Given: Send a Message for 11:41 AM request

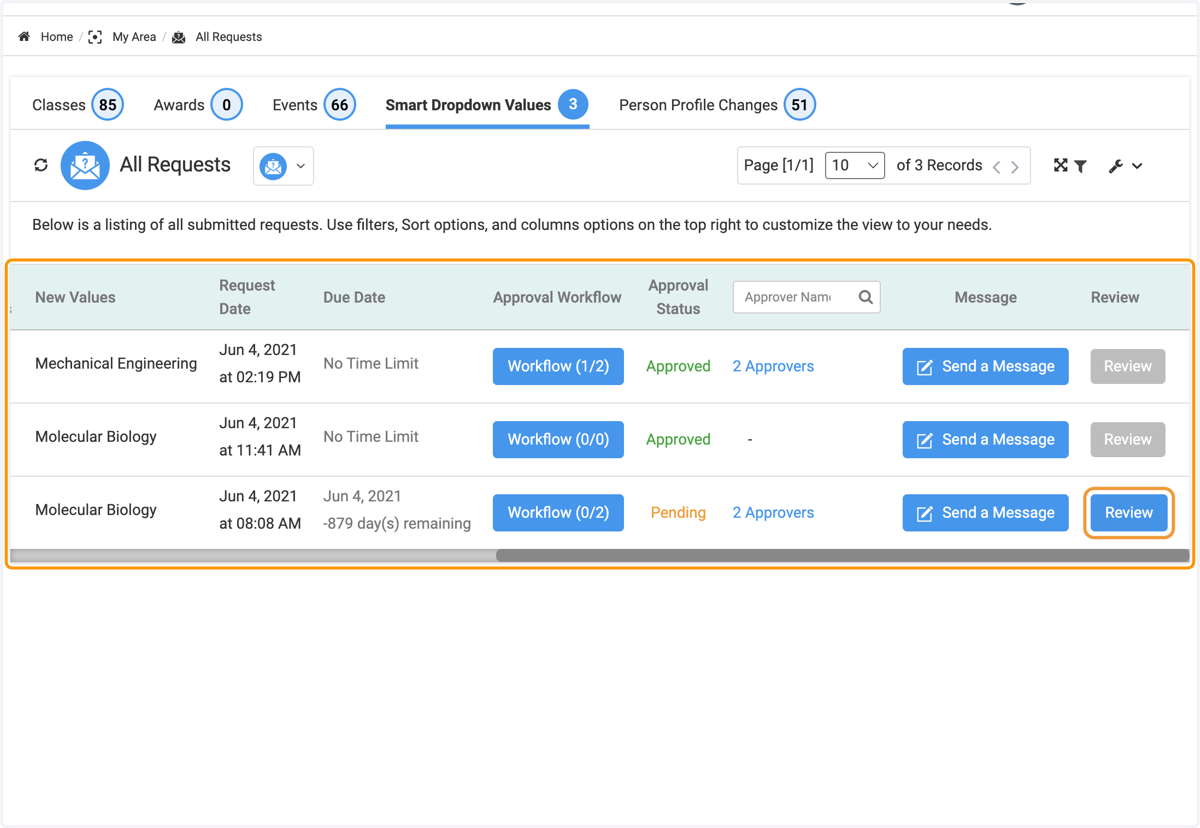Looking at the screenshot, I should click(x=986, y=439).
